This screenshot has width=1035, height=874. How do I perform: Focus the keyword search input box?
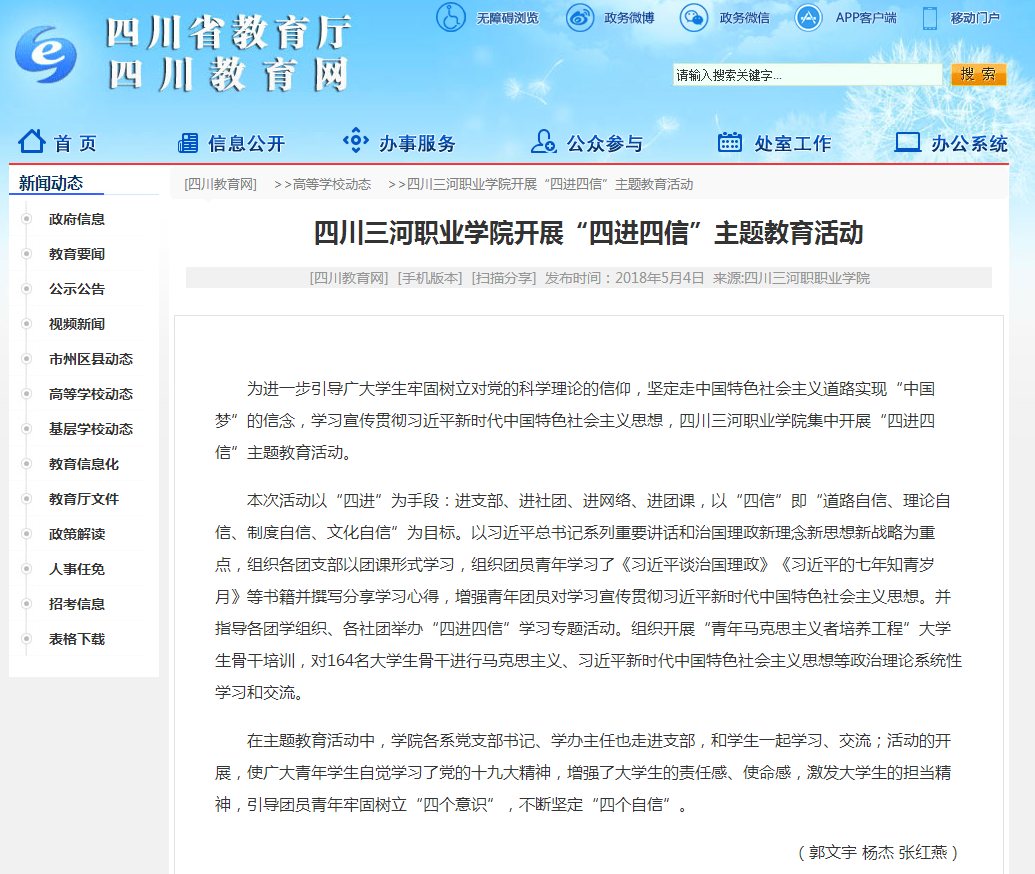click(806, 75)
